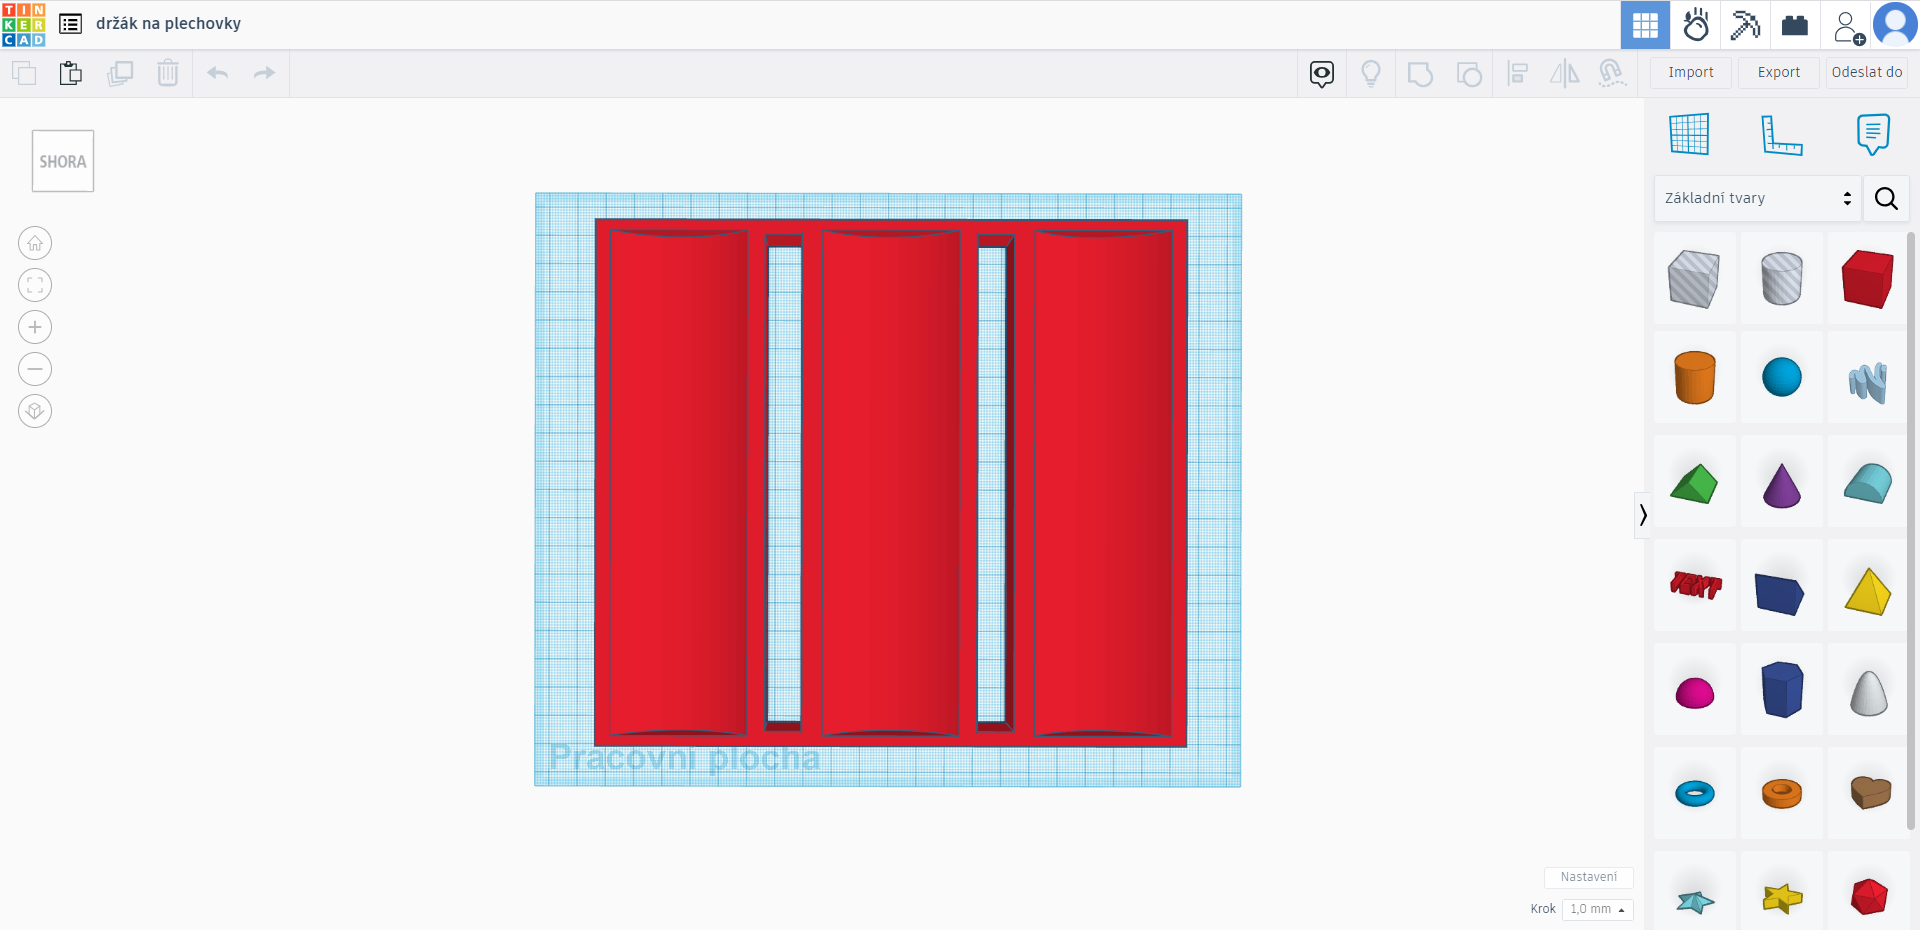The height and width of the screenshot is (930, 1920).
Task: Toggle orthographic perspective cube view
Action: (x=35, y=411)
